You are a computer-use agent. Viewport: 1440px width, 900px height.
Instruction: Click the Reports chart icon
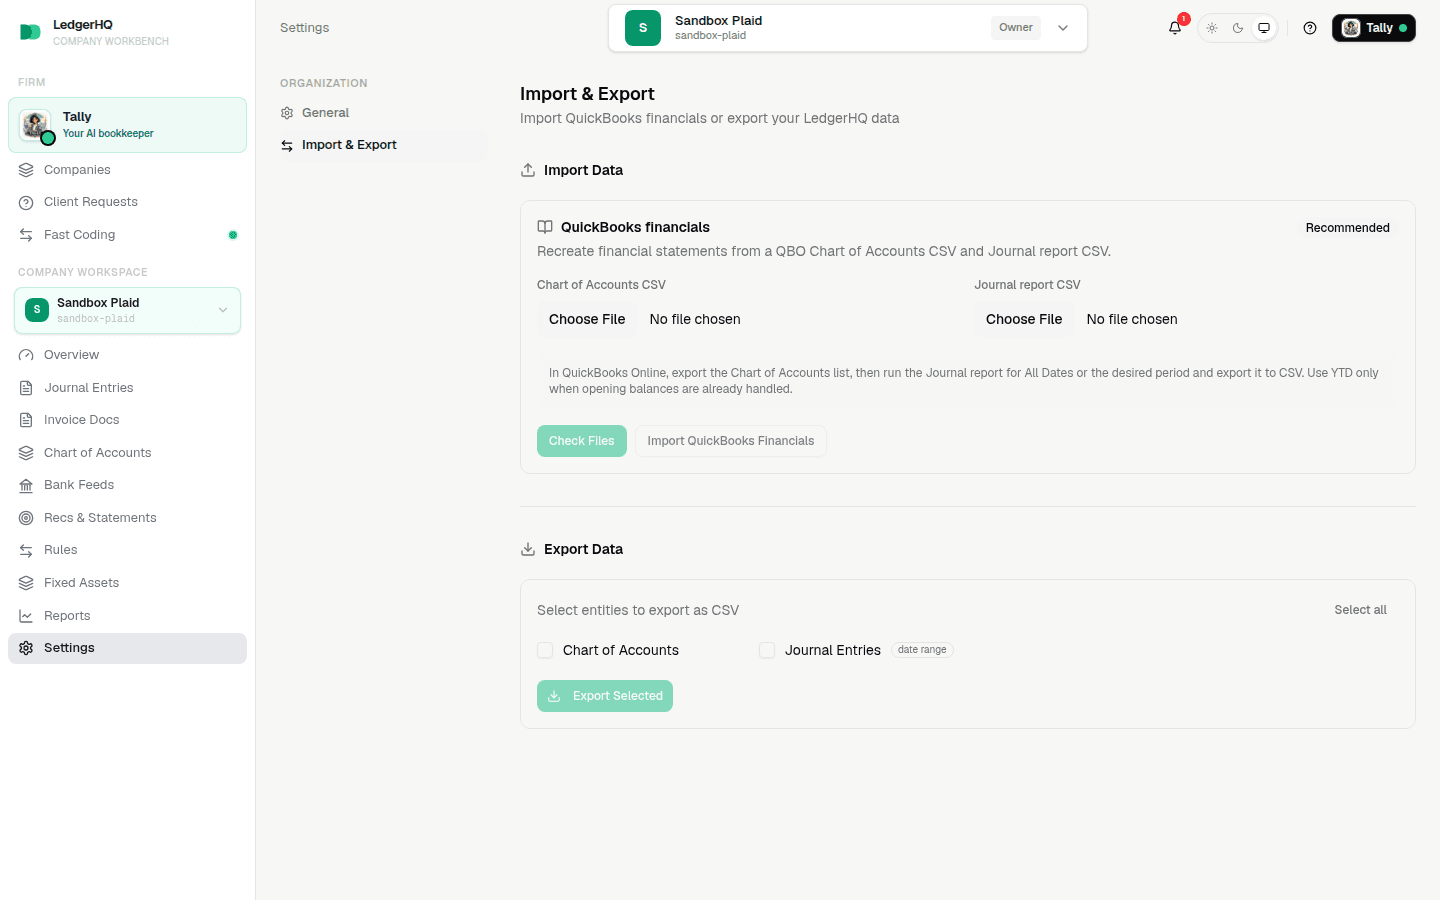click(x=26, y=616)
